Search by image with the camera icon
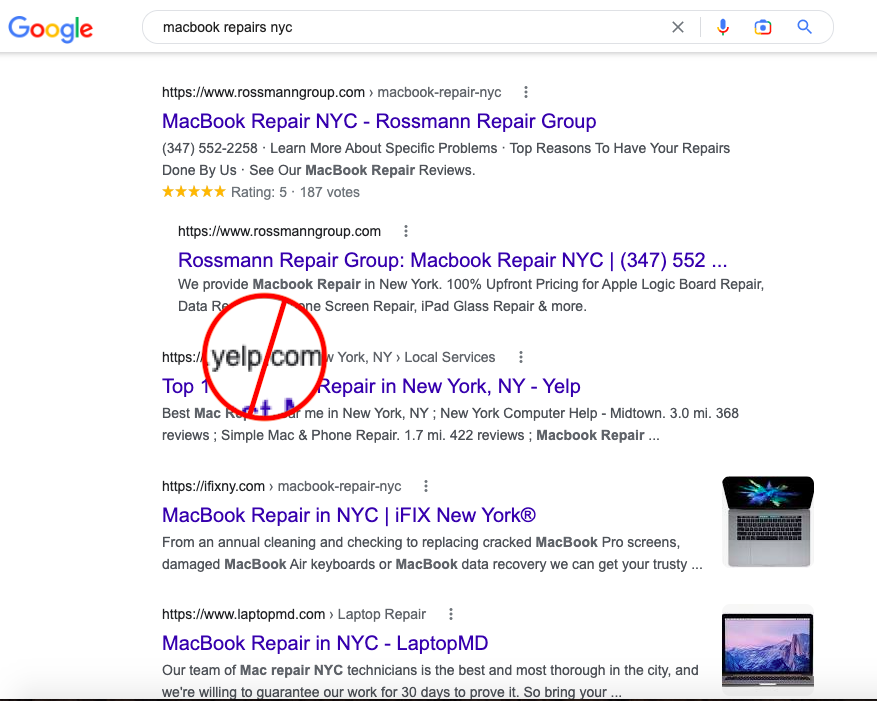The image size is (877, 701). point(763,27)
